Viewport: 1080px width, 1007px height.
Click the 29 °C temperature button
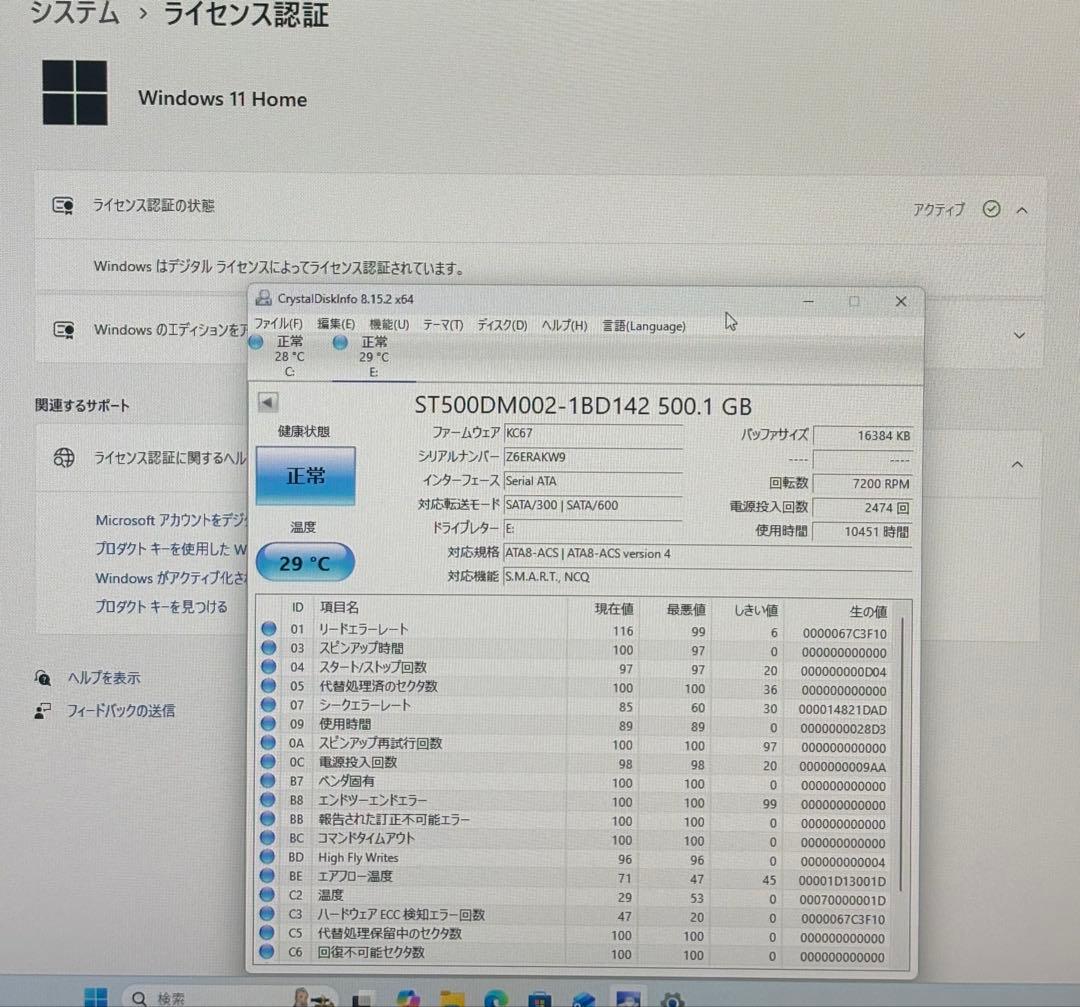tap(305, 563)
